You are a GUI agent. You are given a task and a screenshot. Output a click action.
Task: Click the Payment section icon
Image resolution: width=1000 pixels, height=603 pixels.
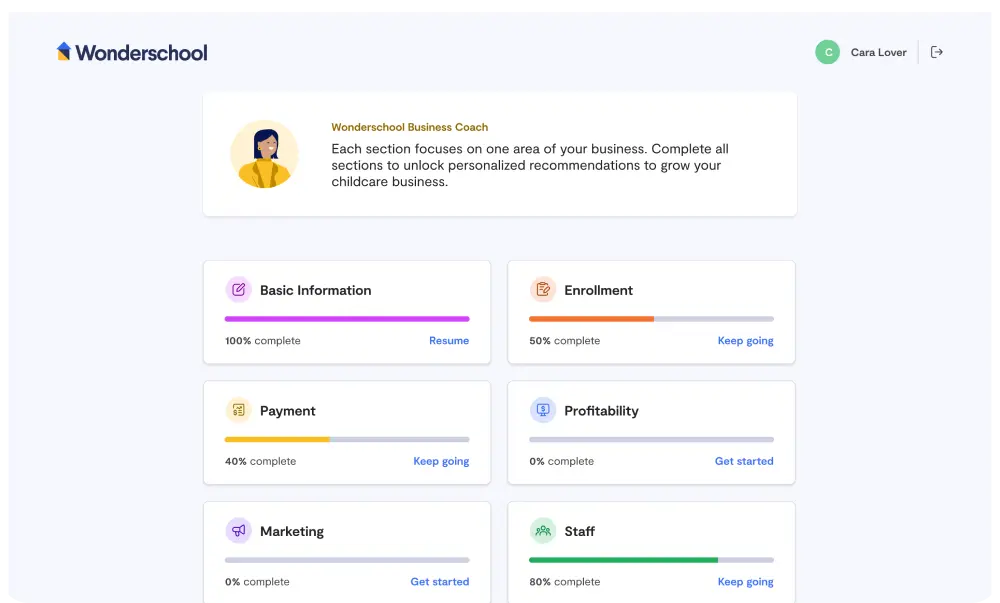238,411
